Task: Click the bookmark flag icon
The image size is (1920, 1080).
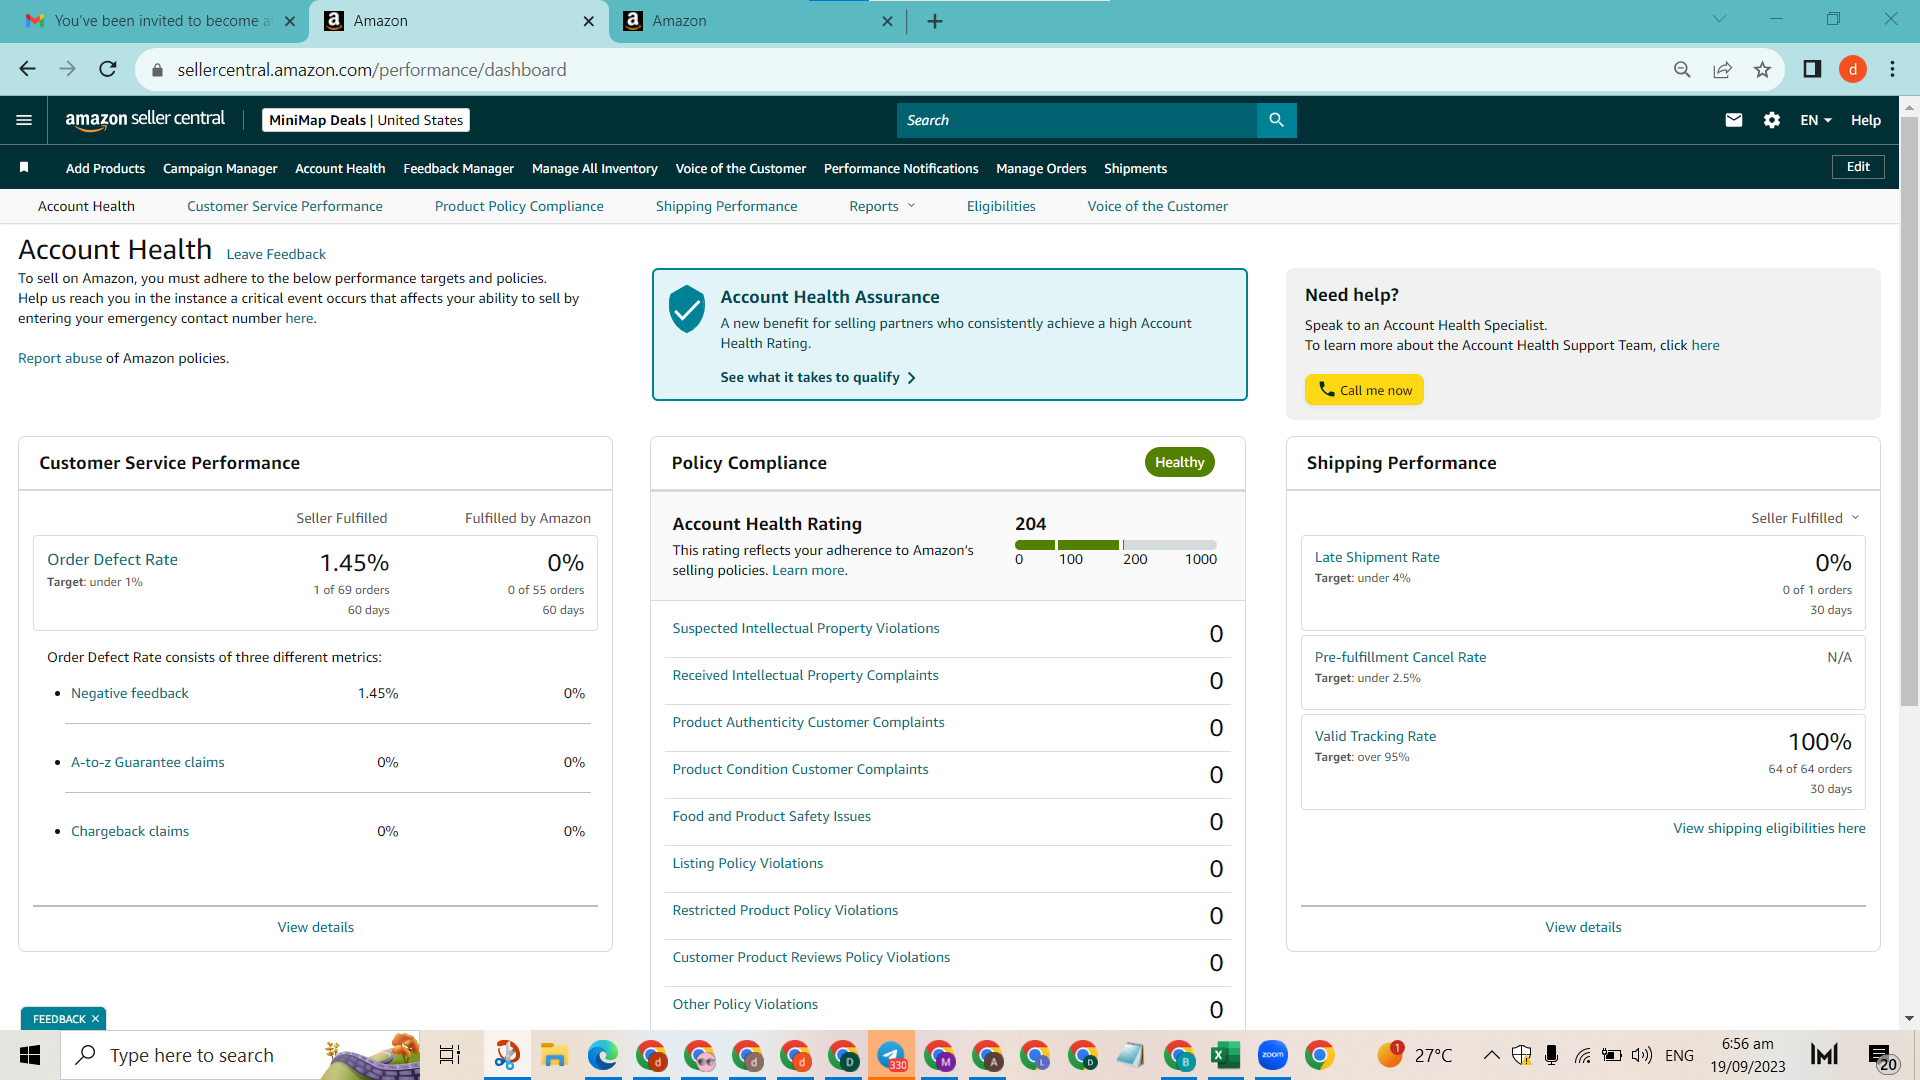Action: point(24,167)
